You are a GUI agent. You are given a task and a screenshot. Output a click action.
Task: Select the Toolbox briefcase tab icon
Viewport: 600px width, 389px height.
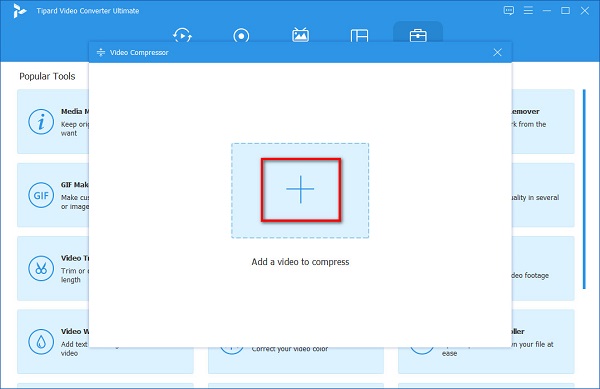click(418, 36)
